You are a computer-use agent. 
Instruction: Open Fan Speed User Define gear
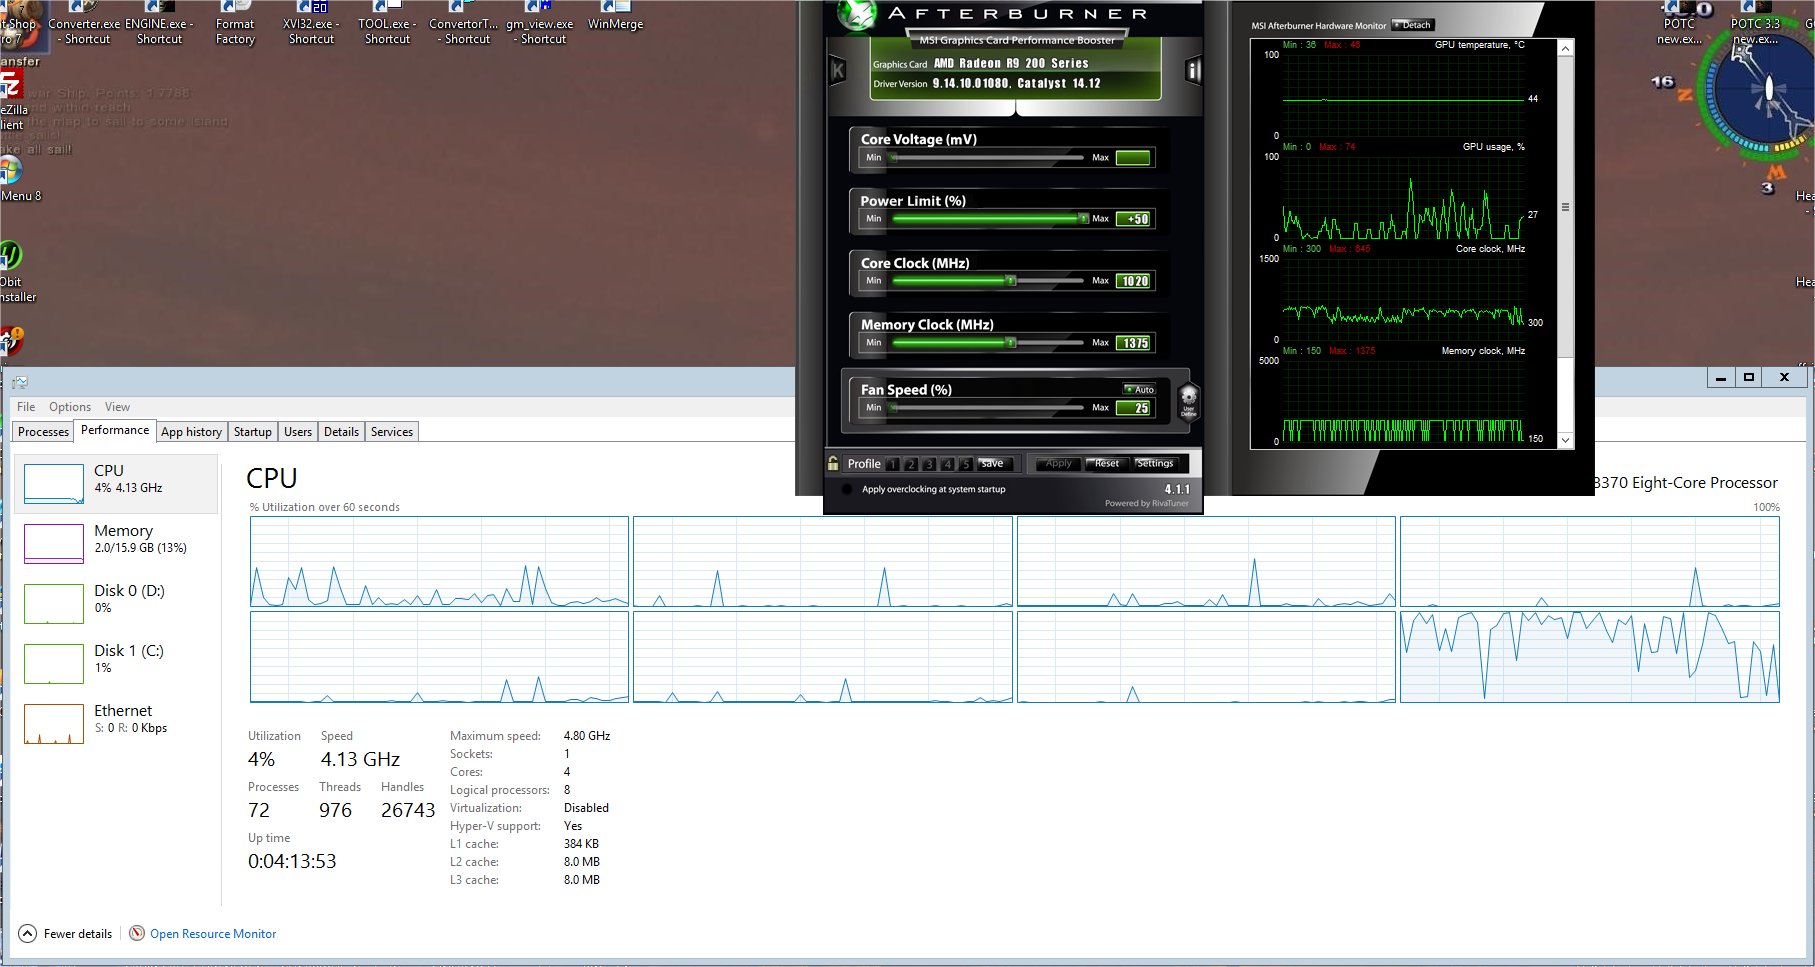tap(1188, 400)
